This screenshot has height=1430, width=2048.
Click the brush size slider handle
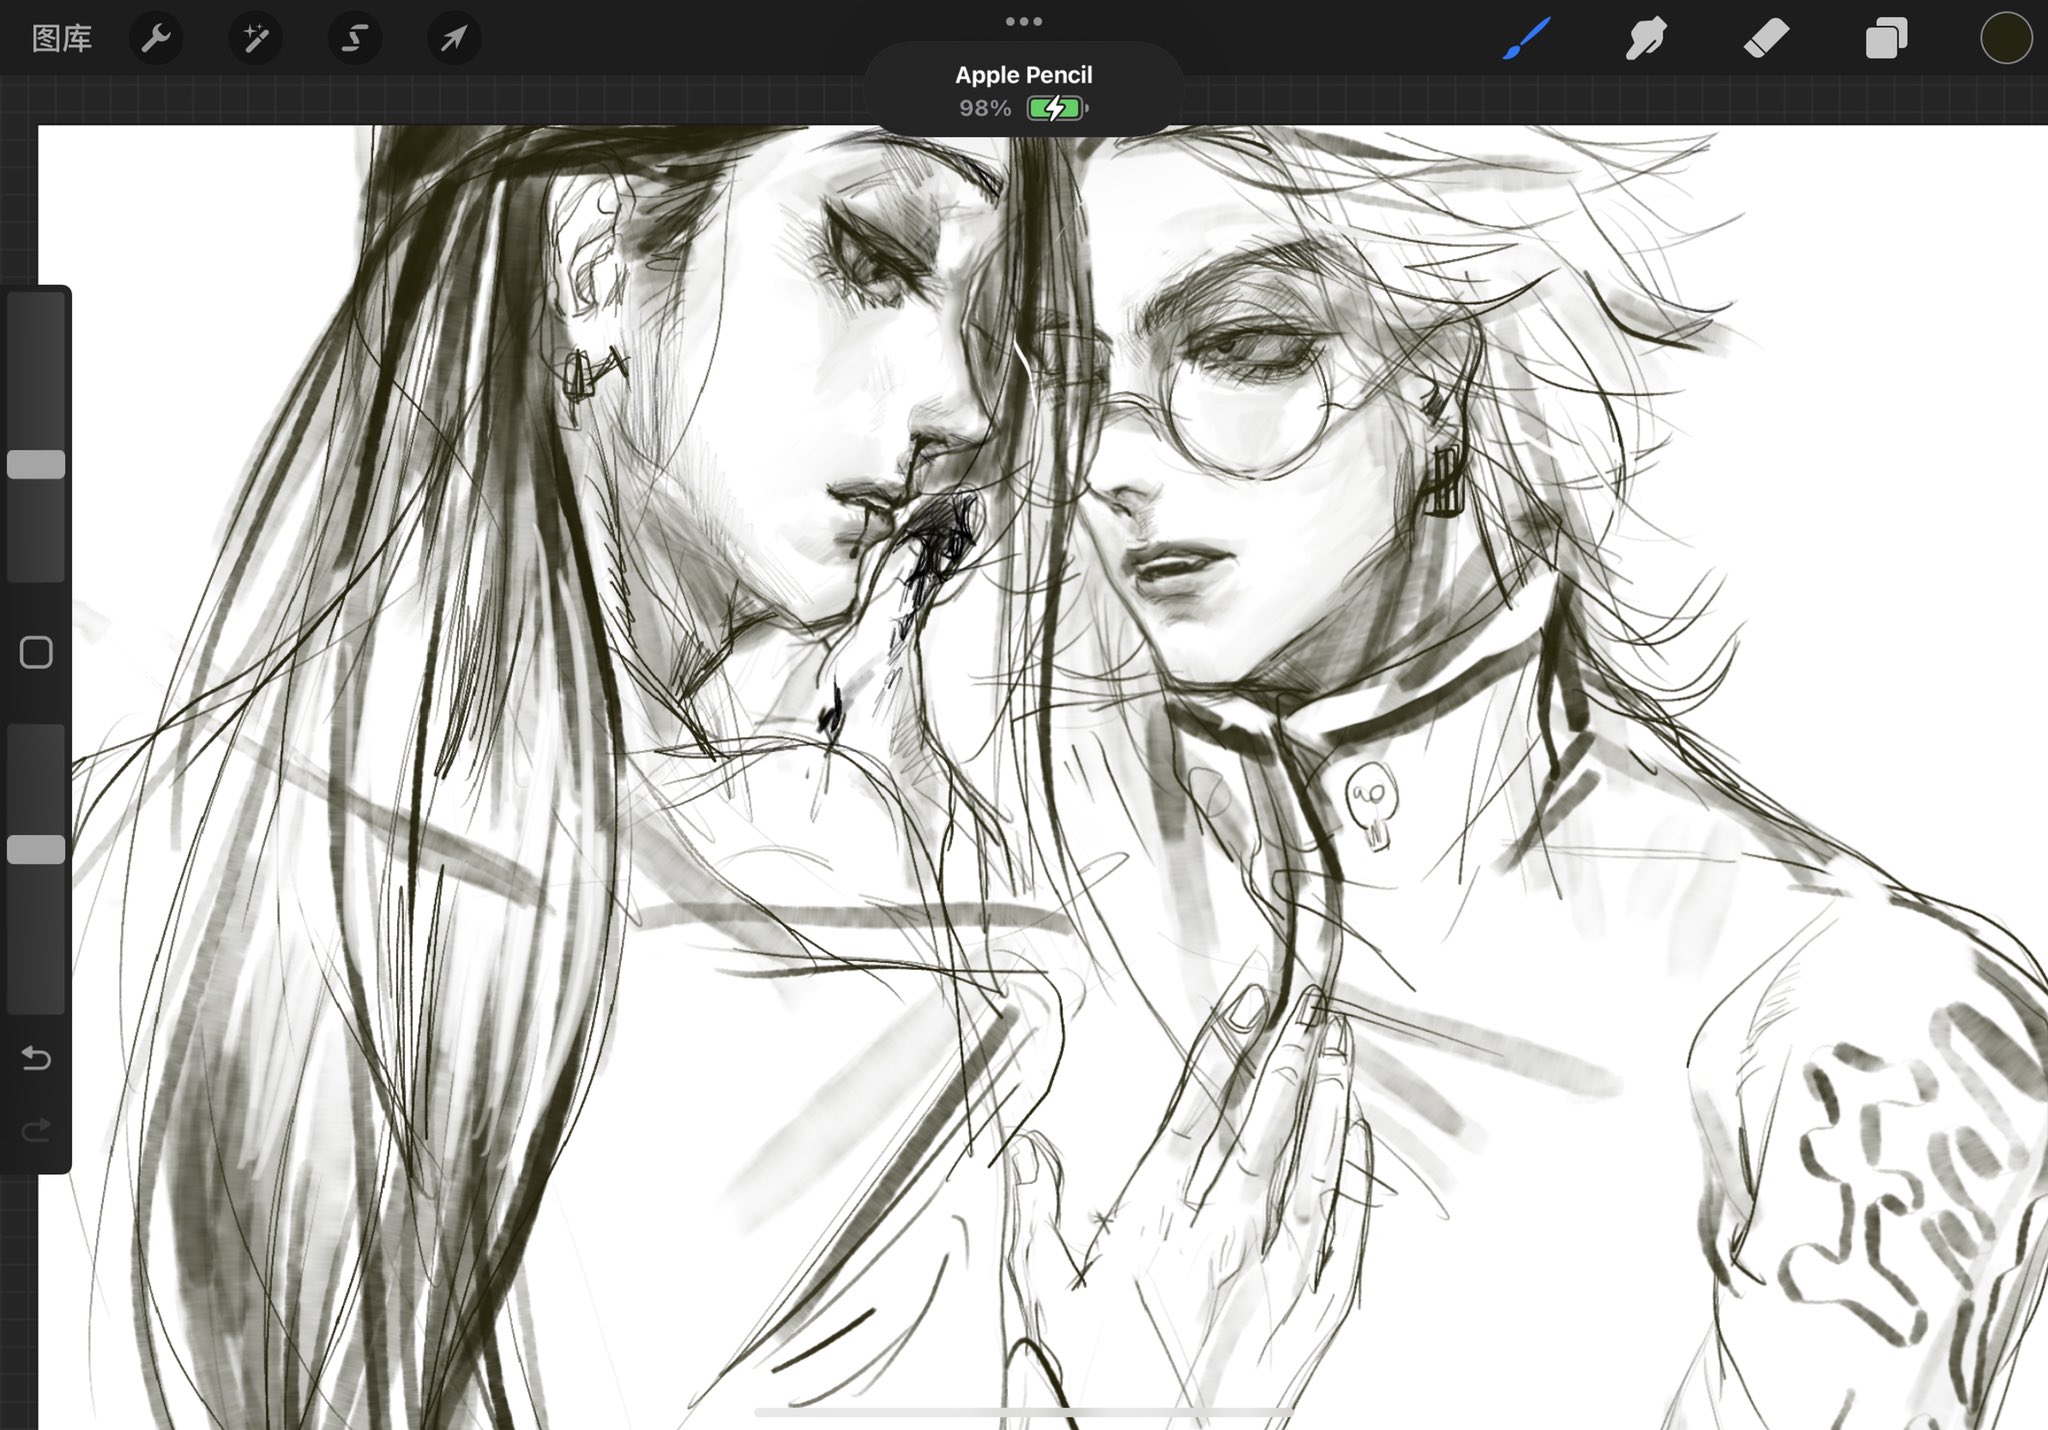36,464
